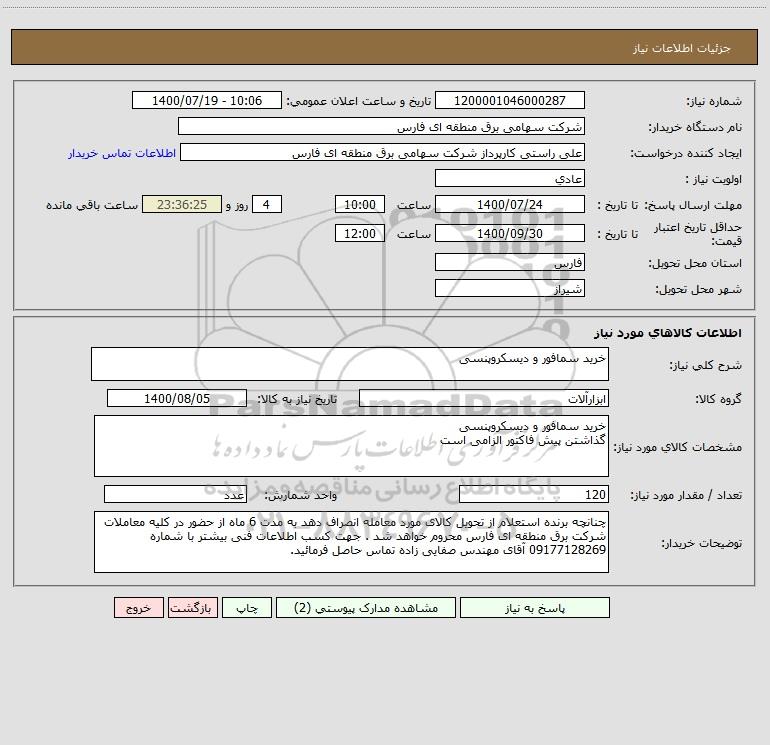Click the شماره نیاز label
770x745 pixels.
point(714,101)
